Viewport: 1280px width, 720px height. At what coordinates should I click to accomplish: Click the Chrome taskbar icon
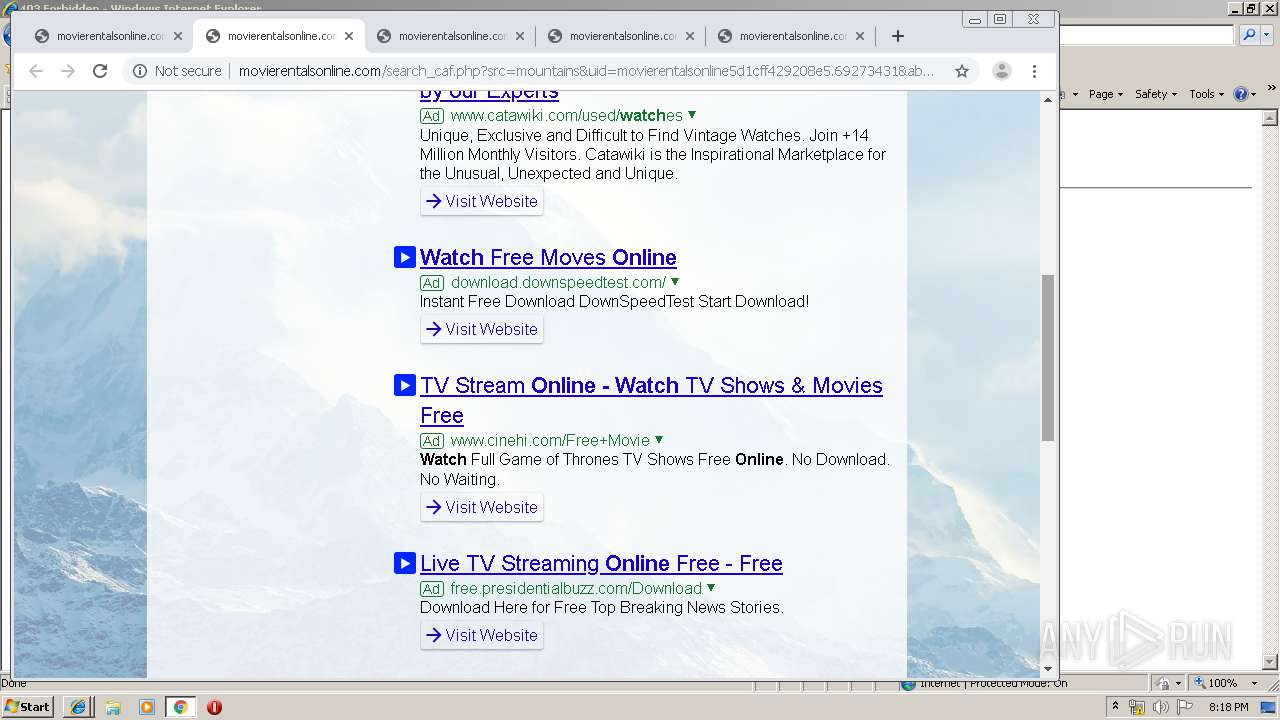click(180, 707)
